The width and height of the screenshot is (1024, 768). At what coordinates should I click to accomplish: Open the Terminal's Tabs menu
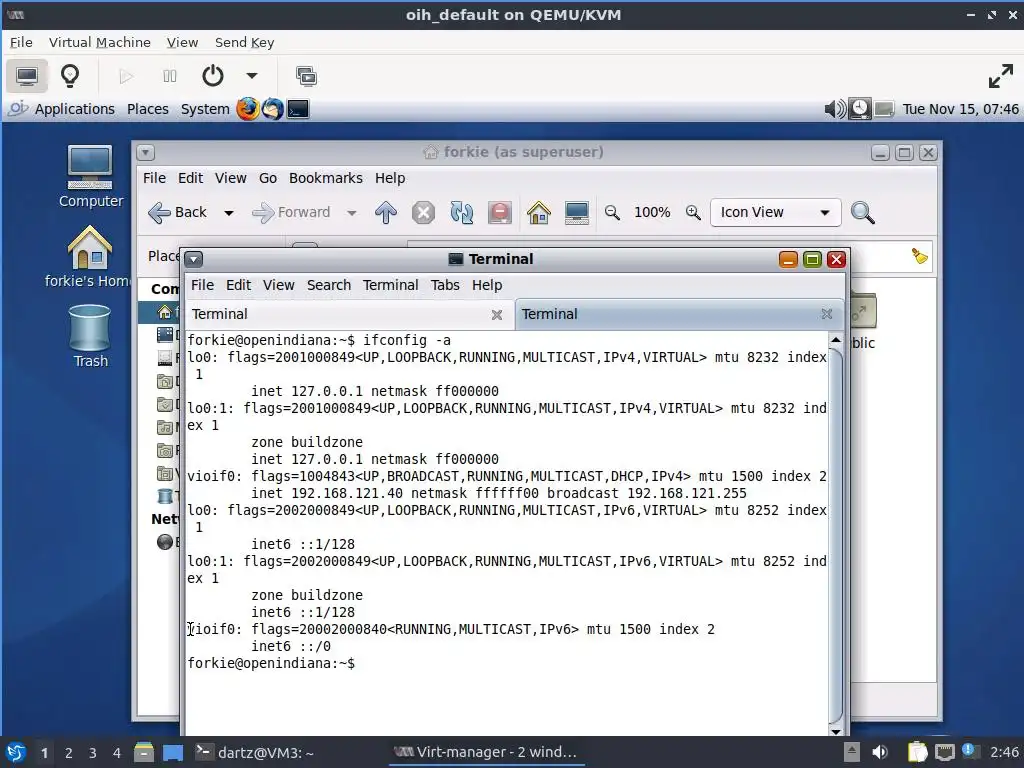pos(445,285)
